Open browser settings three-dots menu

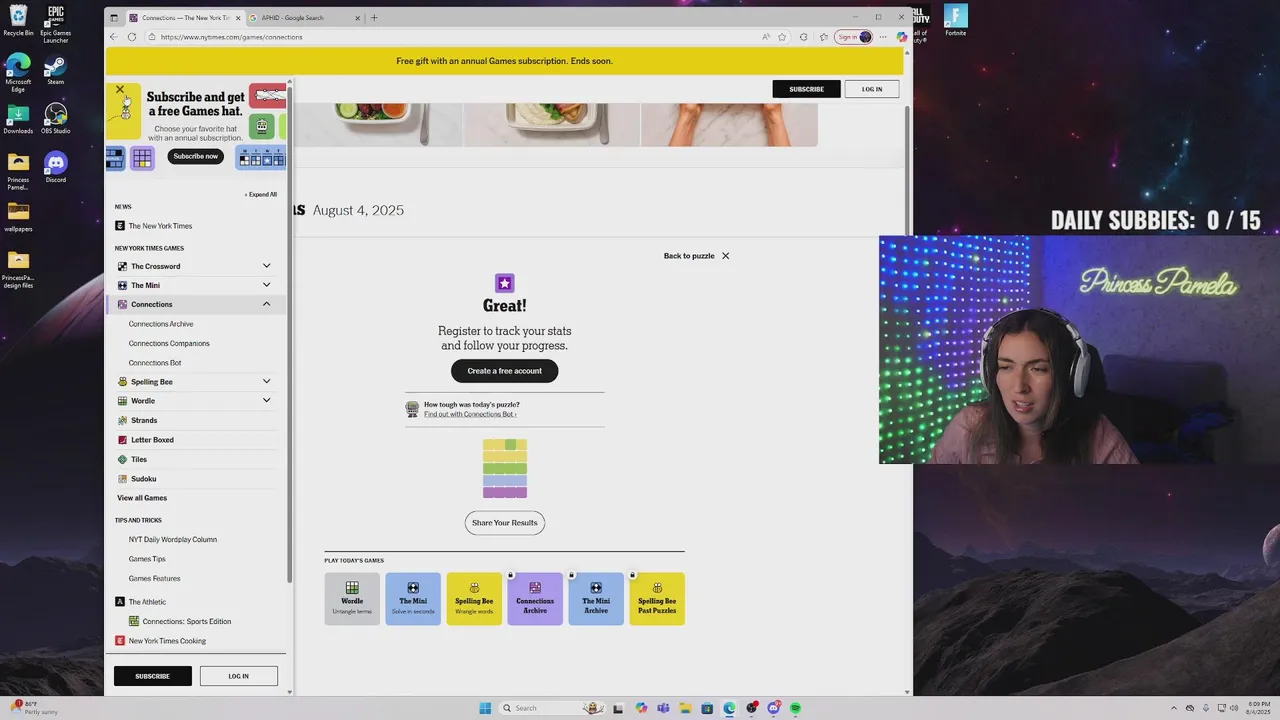882,37
